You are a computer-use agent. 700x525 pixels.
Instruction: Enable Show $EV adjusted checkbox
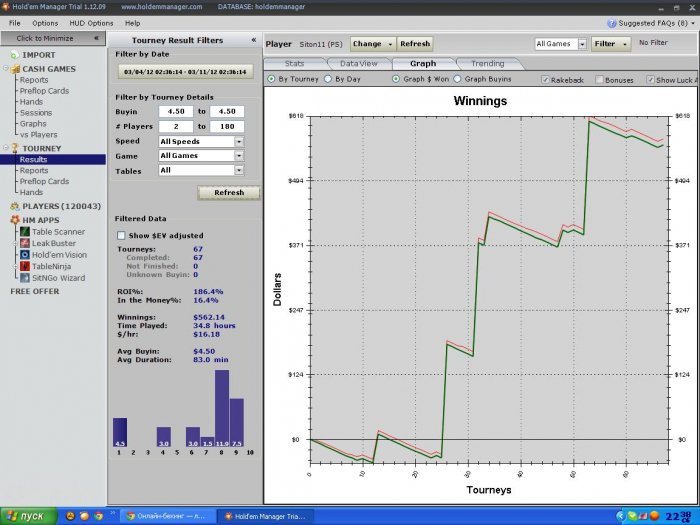[122, 235]
